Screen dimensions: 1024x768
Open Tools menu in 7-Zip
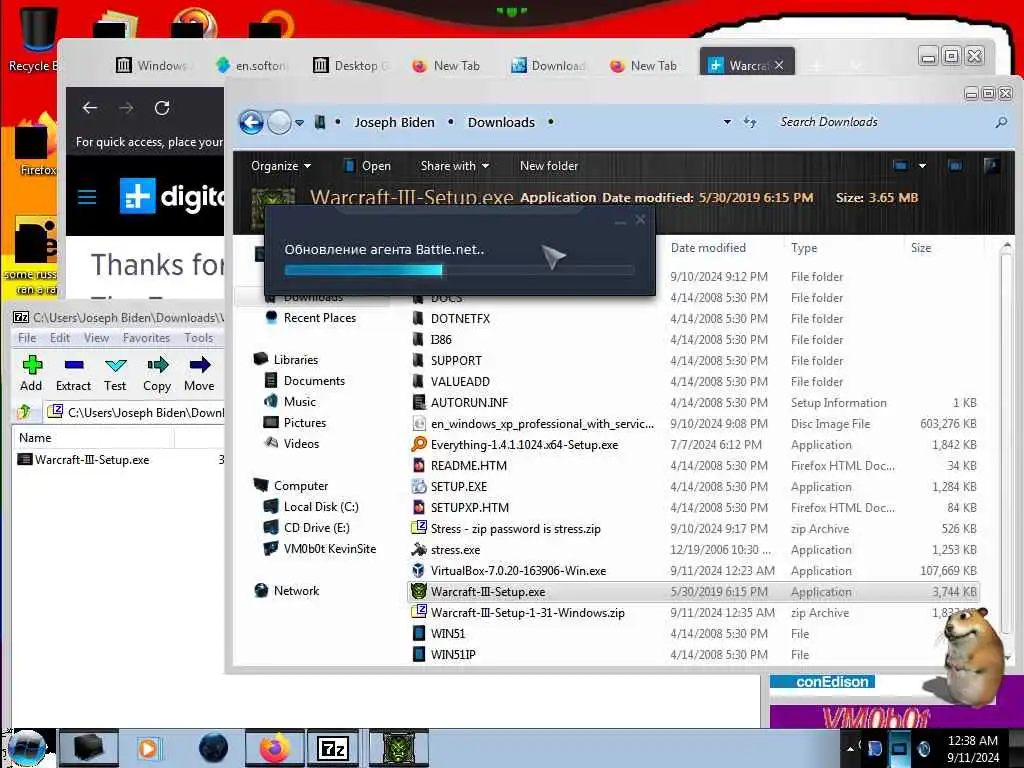[x=199, y=338]
